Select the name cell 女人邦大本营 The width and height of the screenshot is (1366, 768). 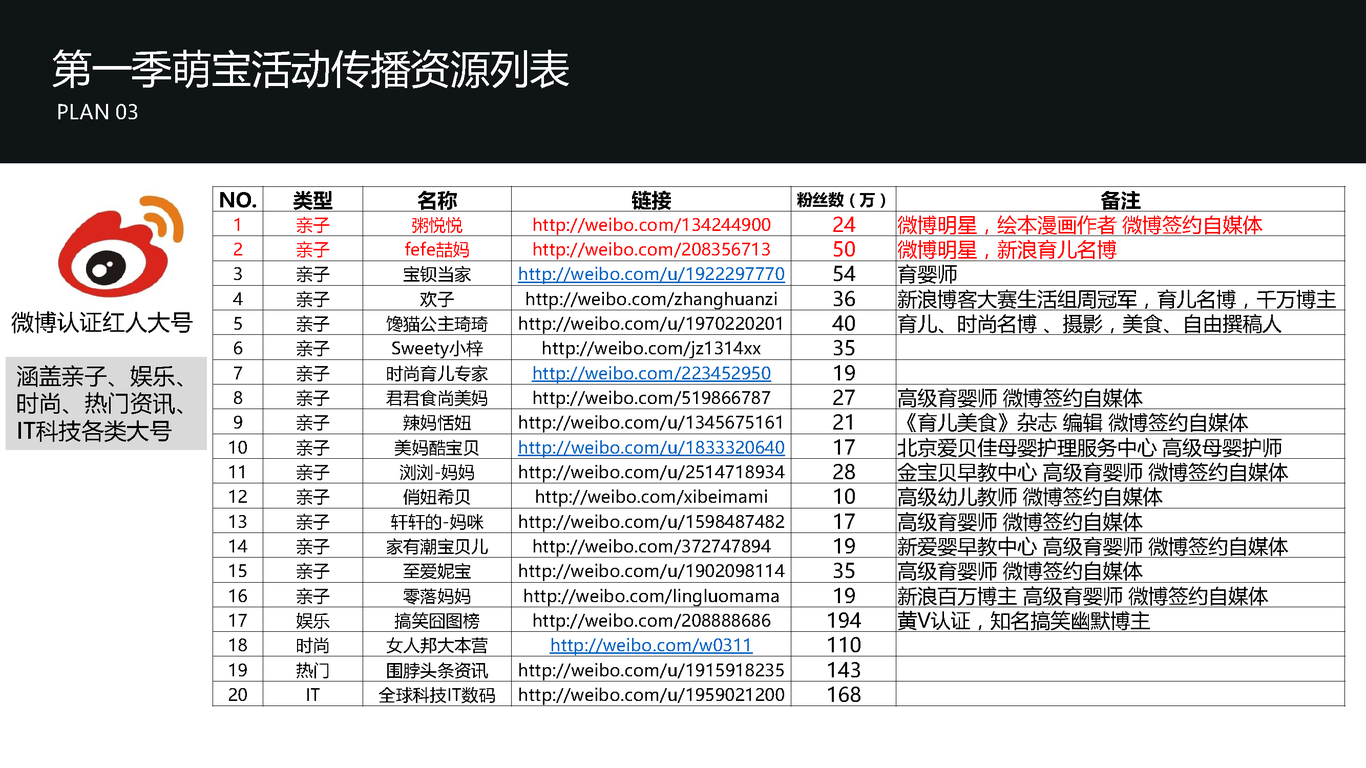pos(437,645)
